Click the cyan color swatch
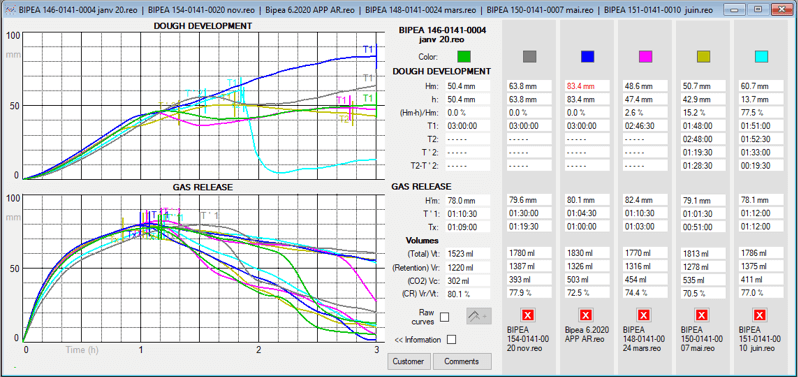This screenshot has width=798, height=377. coord(761,56)
